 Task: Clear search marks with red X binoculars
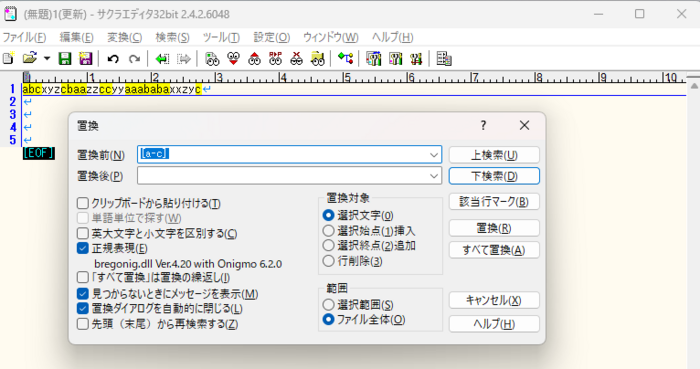tap(296, 58)
